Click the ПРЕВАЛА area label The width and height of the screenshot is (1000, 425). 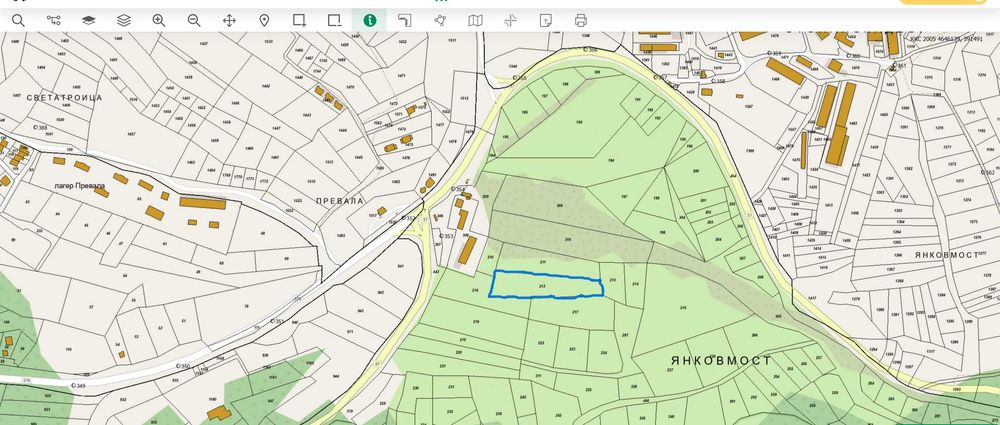click(x=340, y=200)
